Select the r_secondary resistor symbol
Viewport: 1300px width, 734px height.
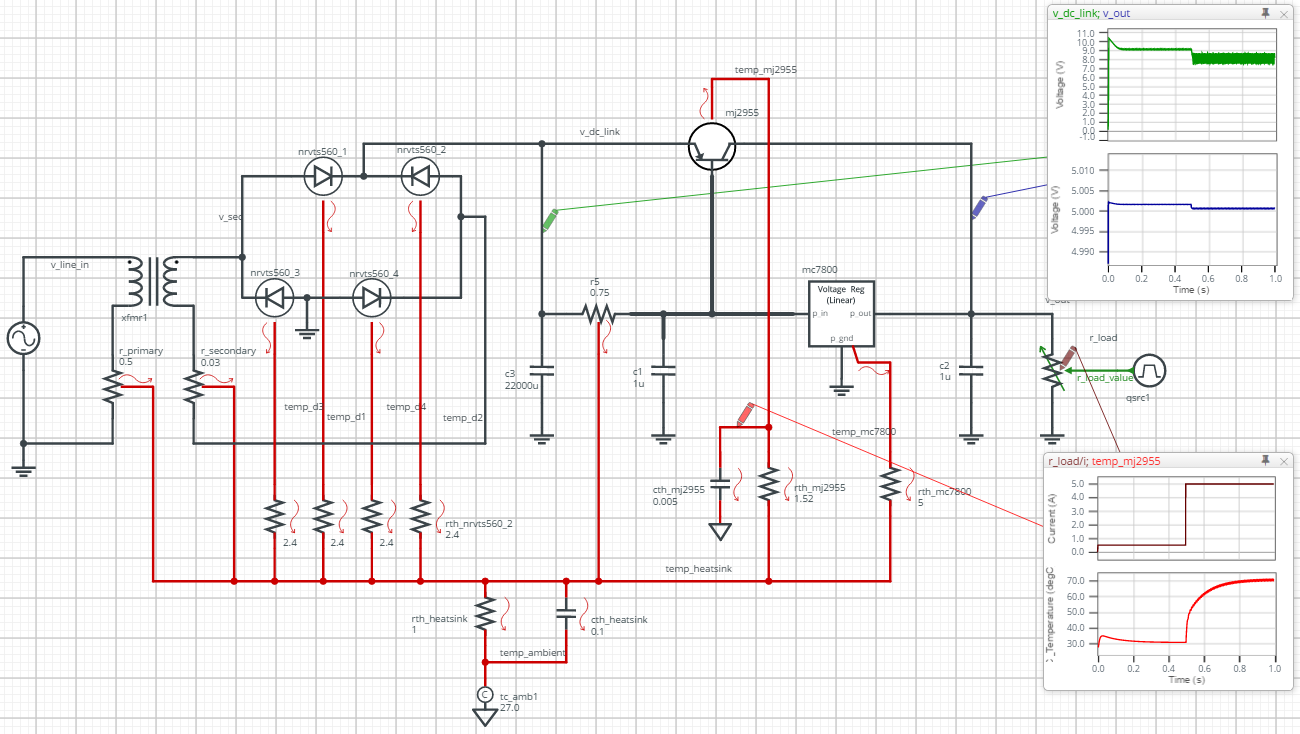(194, 387)
